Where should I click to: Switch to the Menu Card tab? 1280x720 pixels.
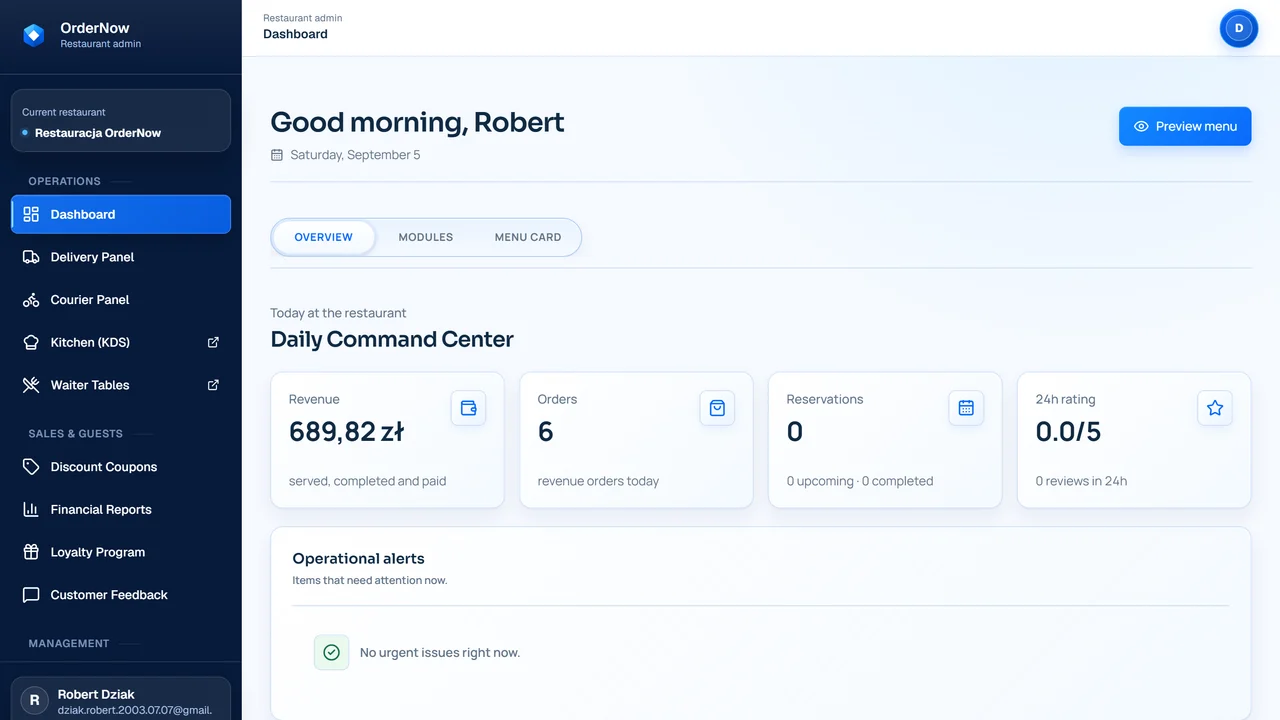point(528,237)
